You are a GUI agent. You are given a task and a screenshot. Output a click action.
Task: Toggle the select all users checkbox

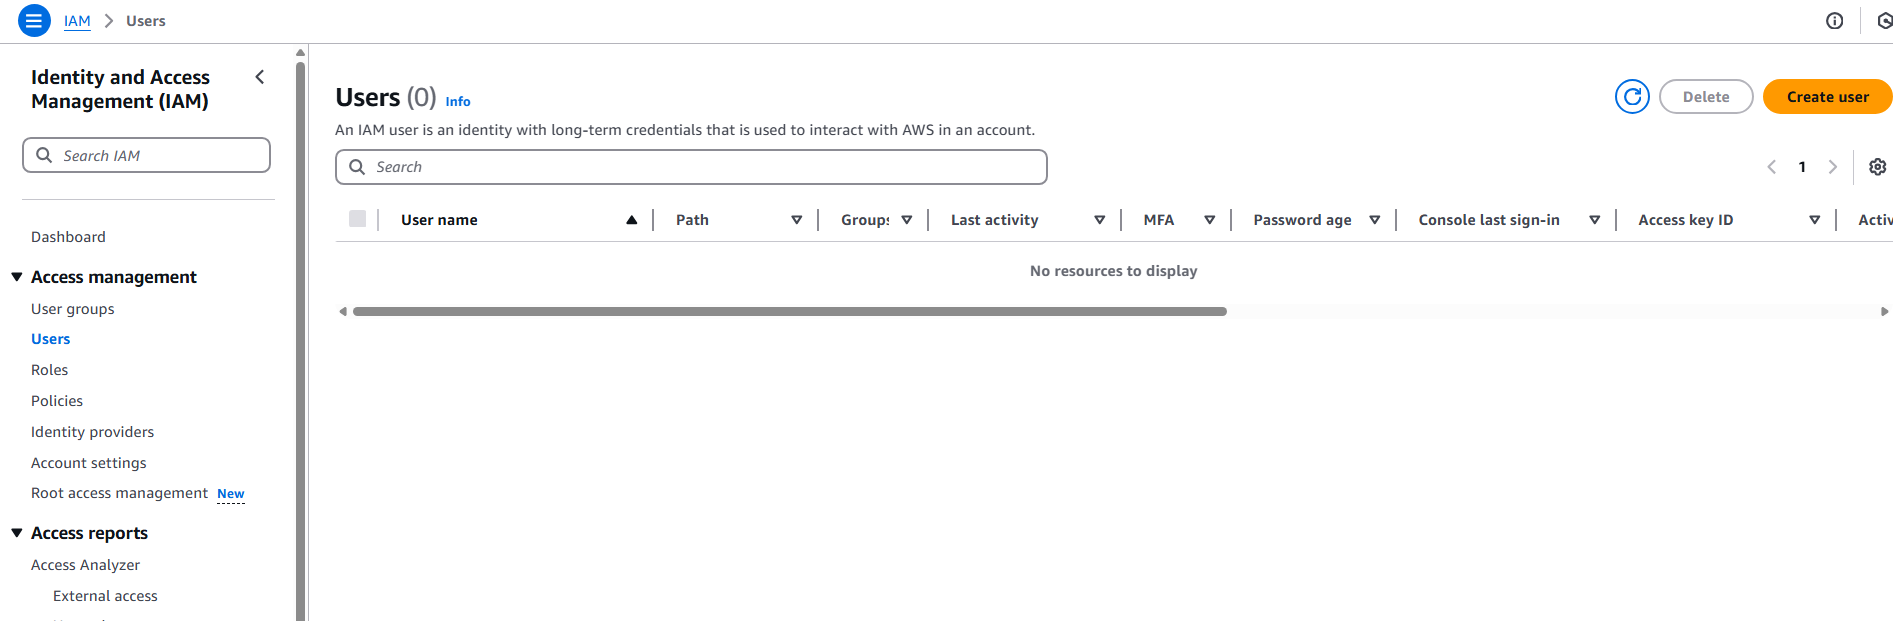[357, 219]
